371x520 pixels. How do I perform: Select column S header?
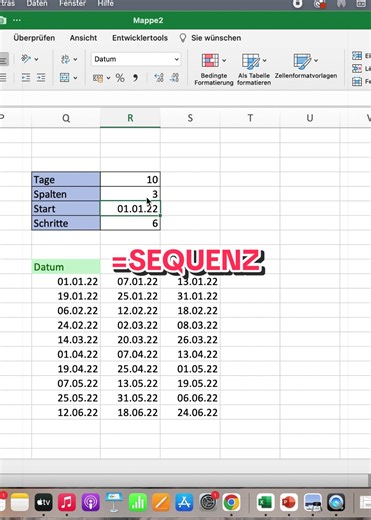(x=190, y=118)
